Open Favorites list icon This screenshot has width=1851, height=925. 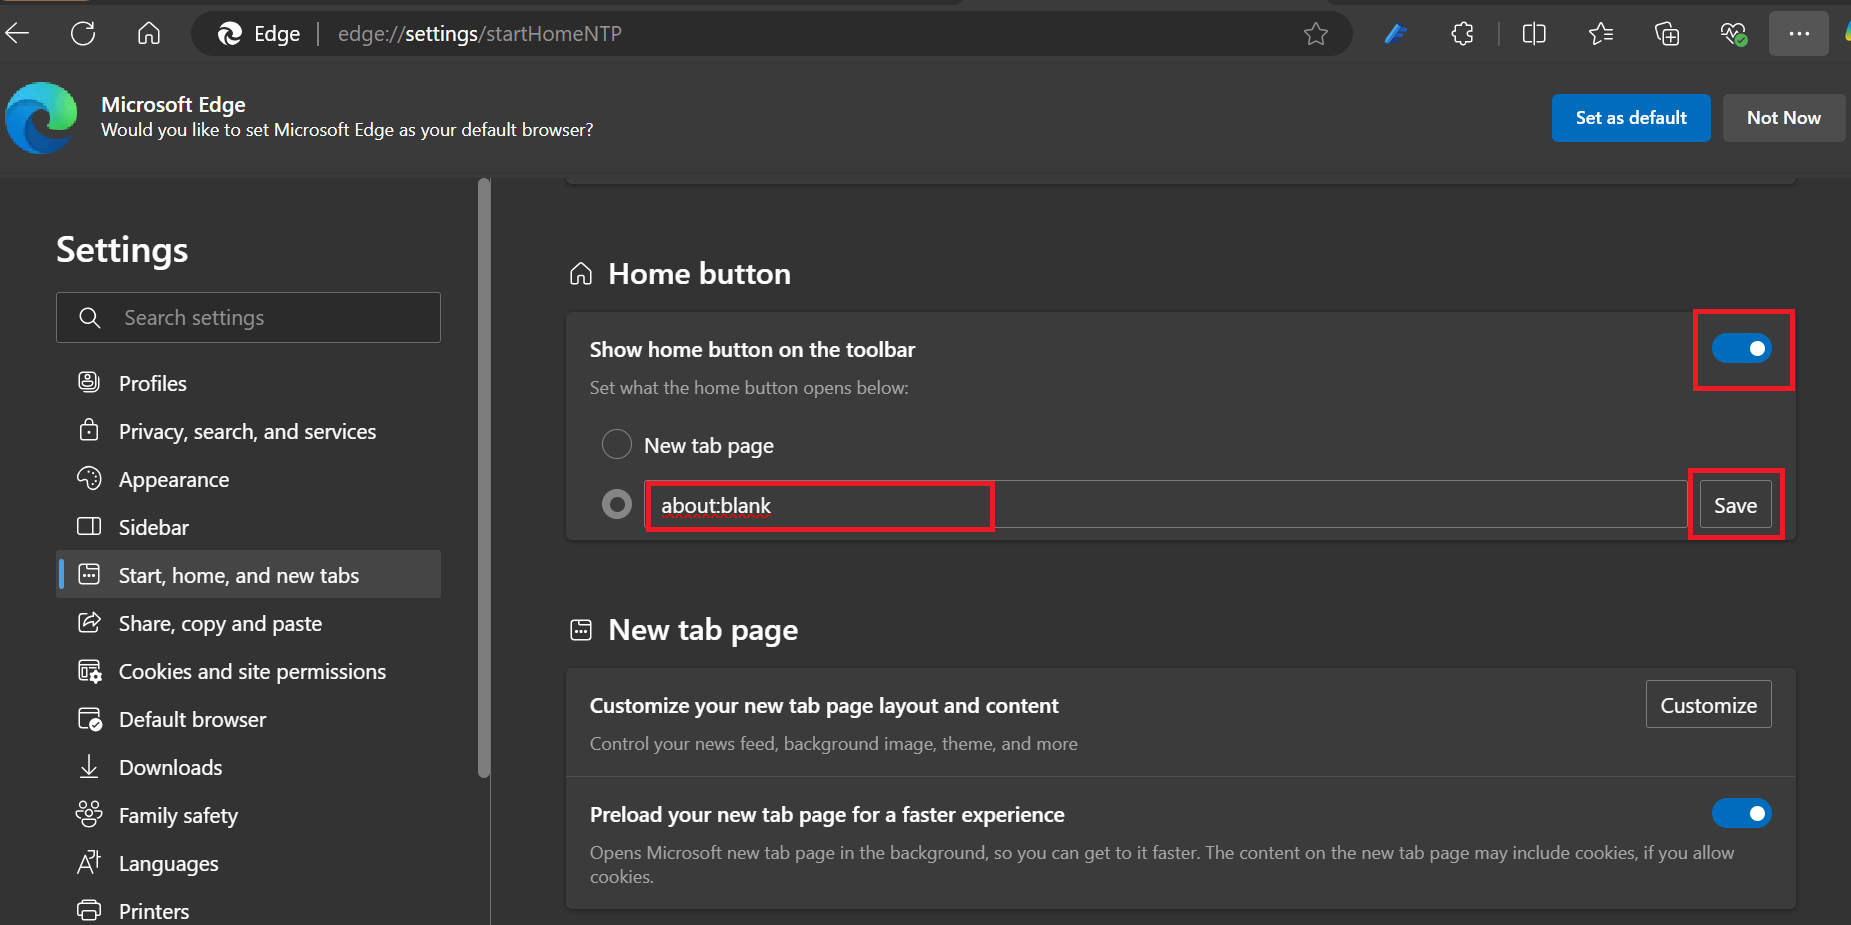click(1600, 34)
